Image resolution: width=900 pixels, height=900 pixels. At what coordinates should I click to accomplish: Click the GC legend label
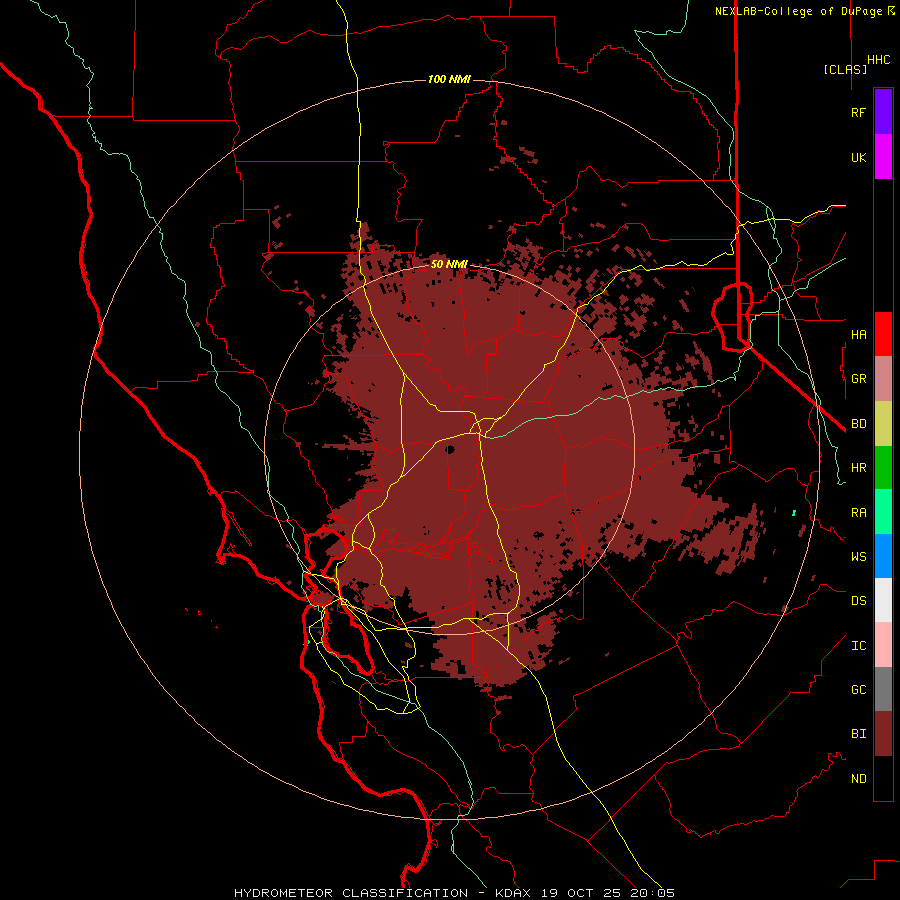pos(858,690)
